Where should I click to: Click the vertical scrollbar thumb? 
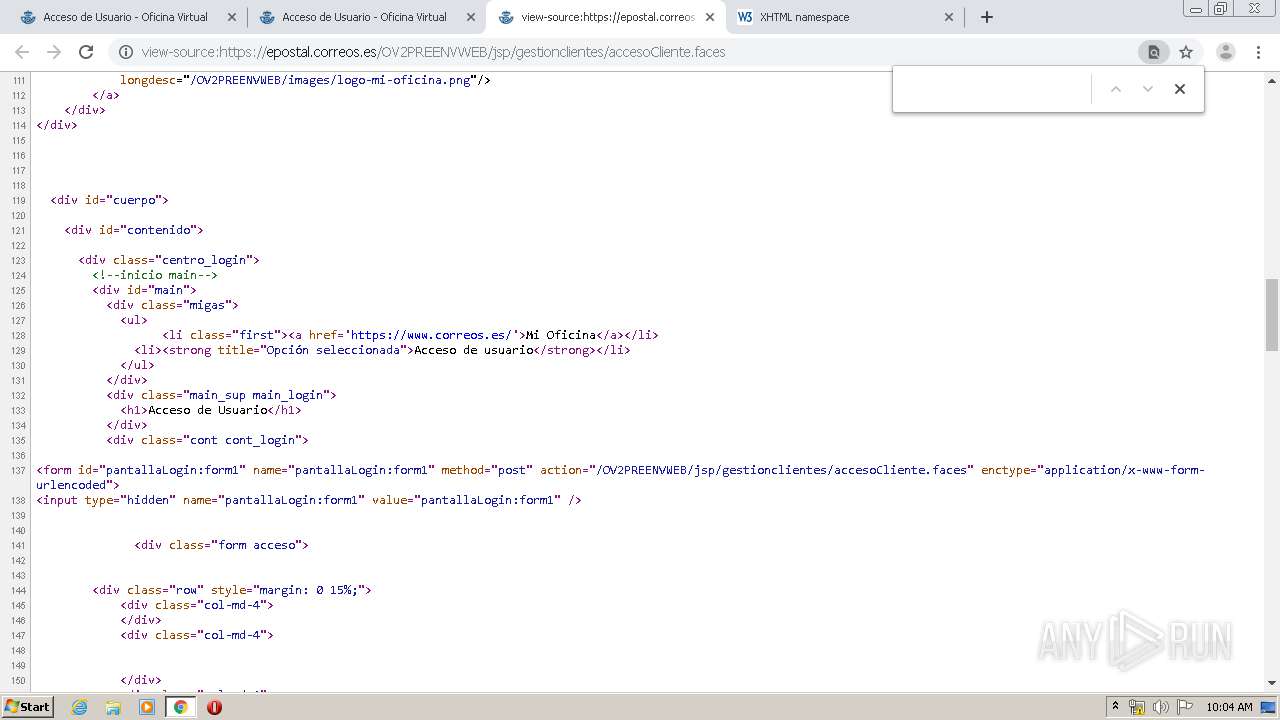(x=1272, y=315)
